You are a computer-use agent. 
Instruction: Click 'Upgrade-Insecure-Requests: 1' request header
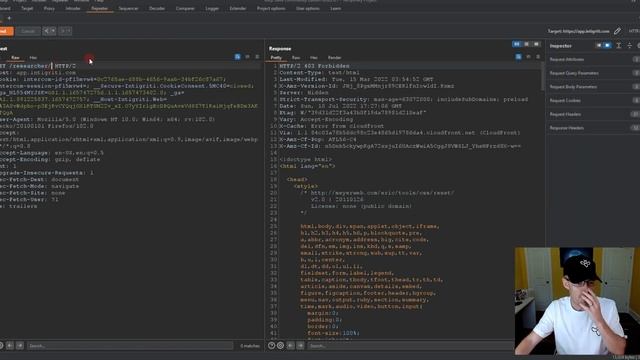click(47, 173)
